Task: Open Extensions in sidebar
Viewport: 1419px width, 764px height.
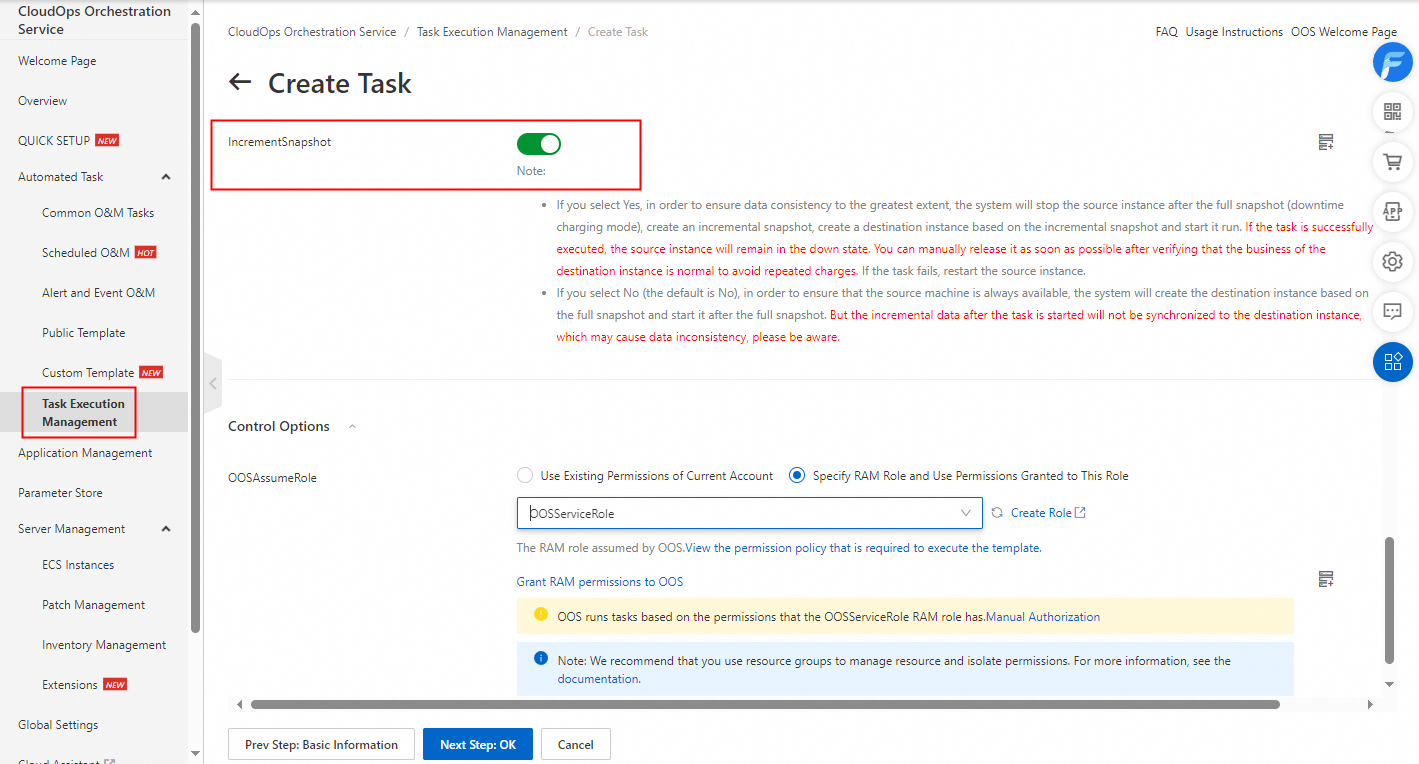Action: click(x=70, y=685)
